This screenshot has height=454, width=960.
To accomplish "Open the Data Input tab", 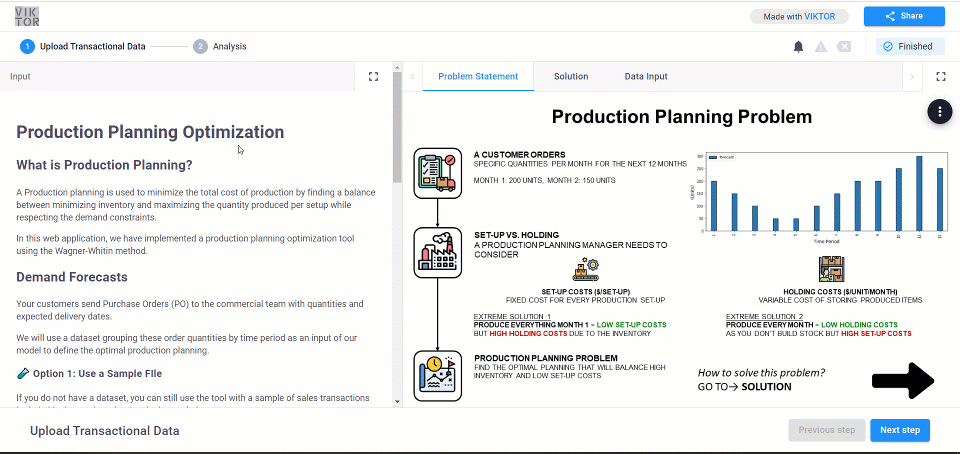I will point(646,76).
